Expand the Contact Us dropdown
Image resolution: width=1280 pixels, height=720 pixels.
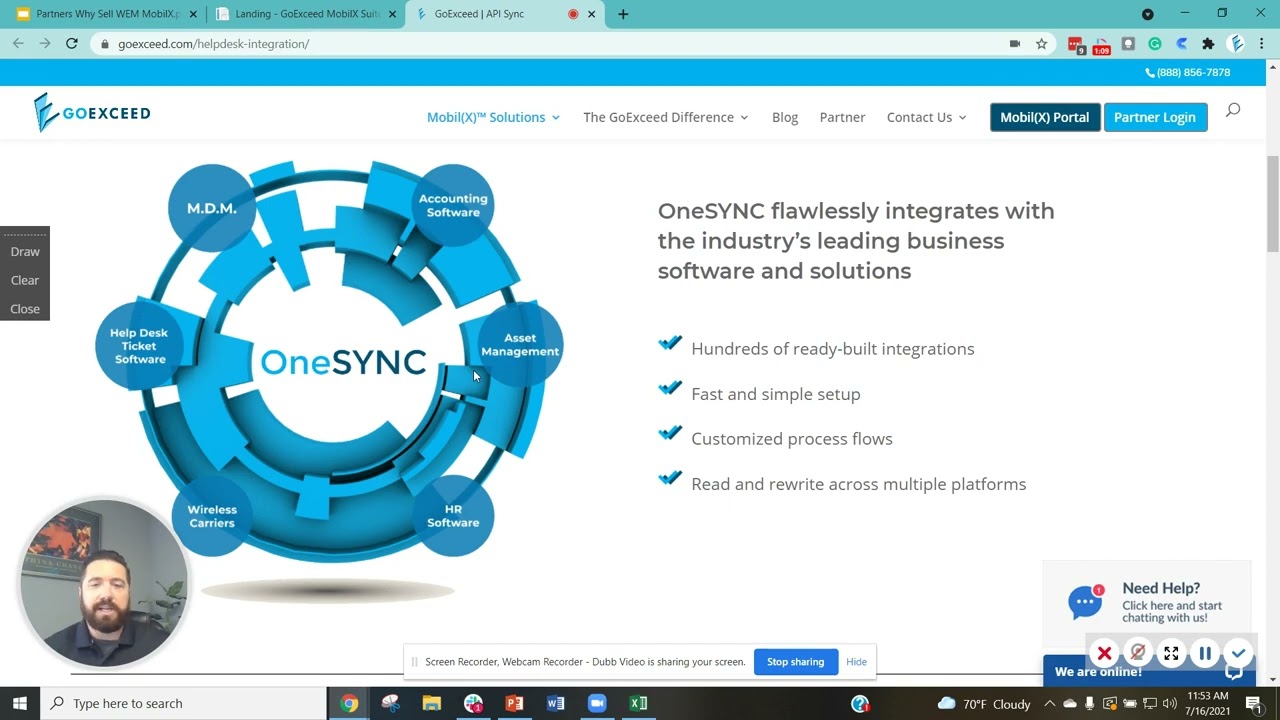927,117
